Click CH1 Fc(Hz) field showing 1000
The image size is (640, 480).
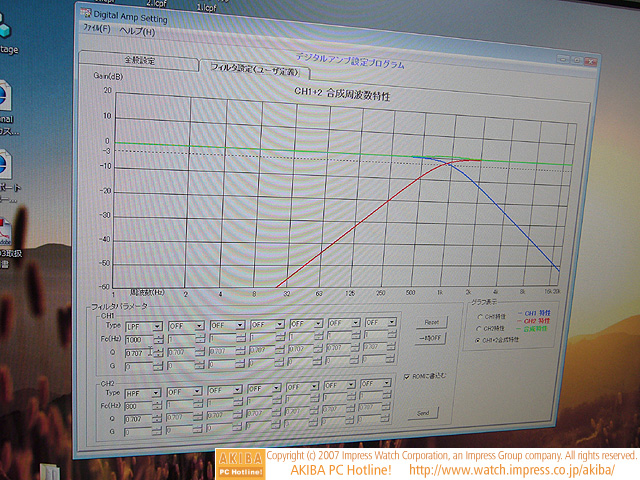(137, 338)
